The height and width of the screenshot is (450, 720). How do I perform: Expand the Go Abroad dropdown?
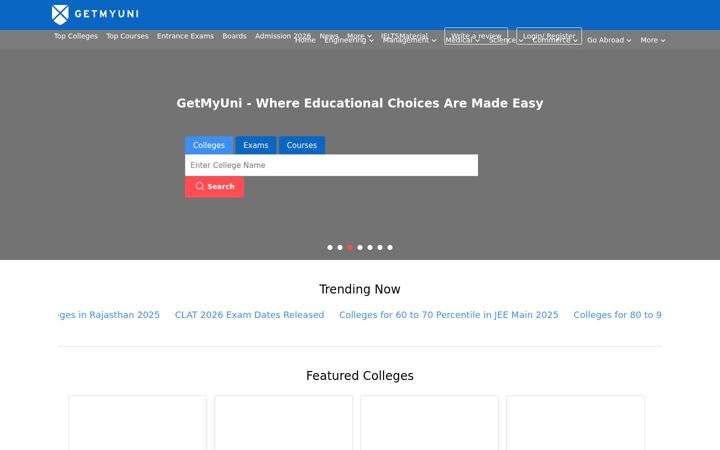609,40
